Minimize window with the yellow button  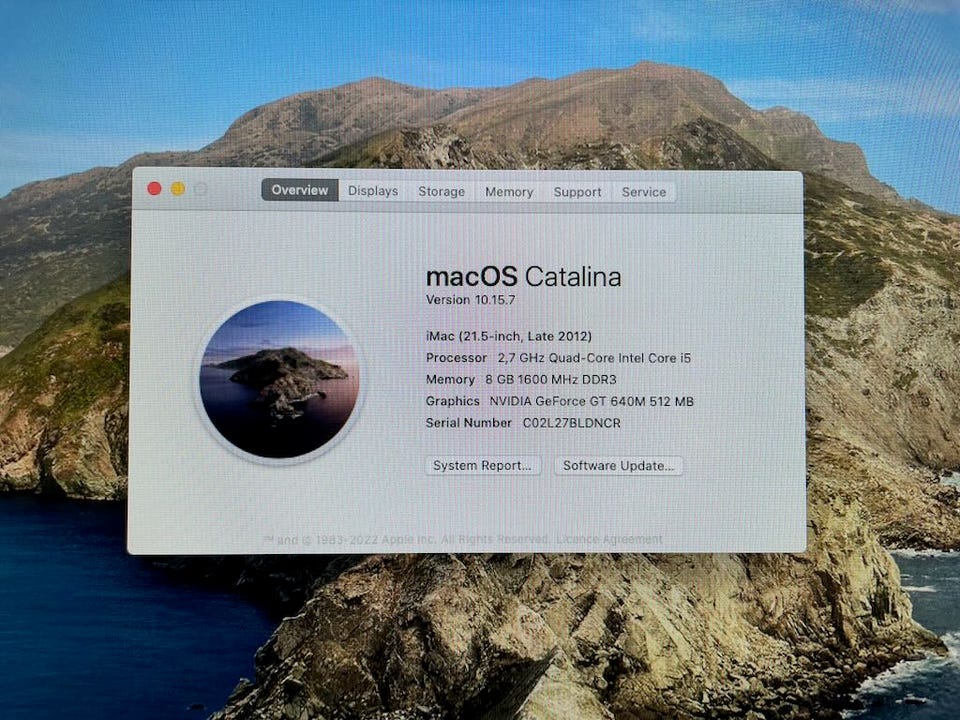(178, 189)
